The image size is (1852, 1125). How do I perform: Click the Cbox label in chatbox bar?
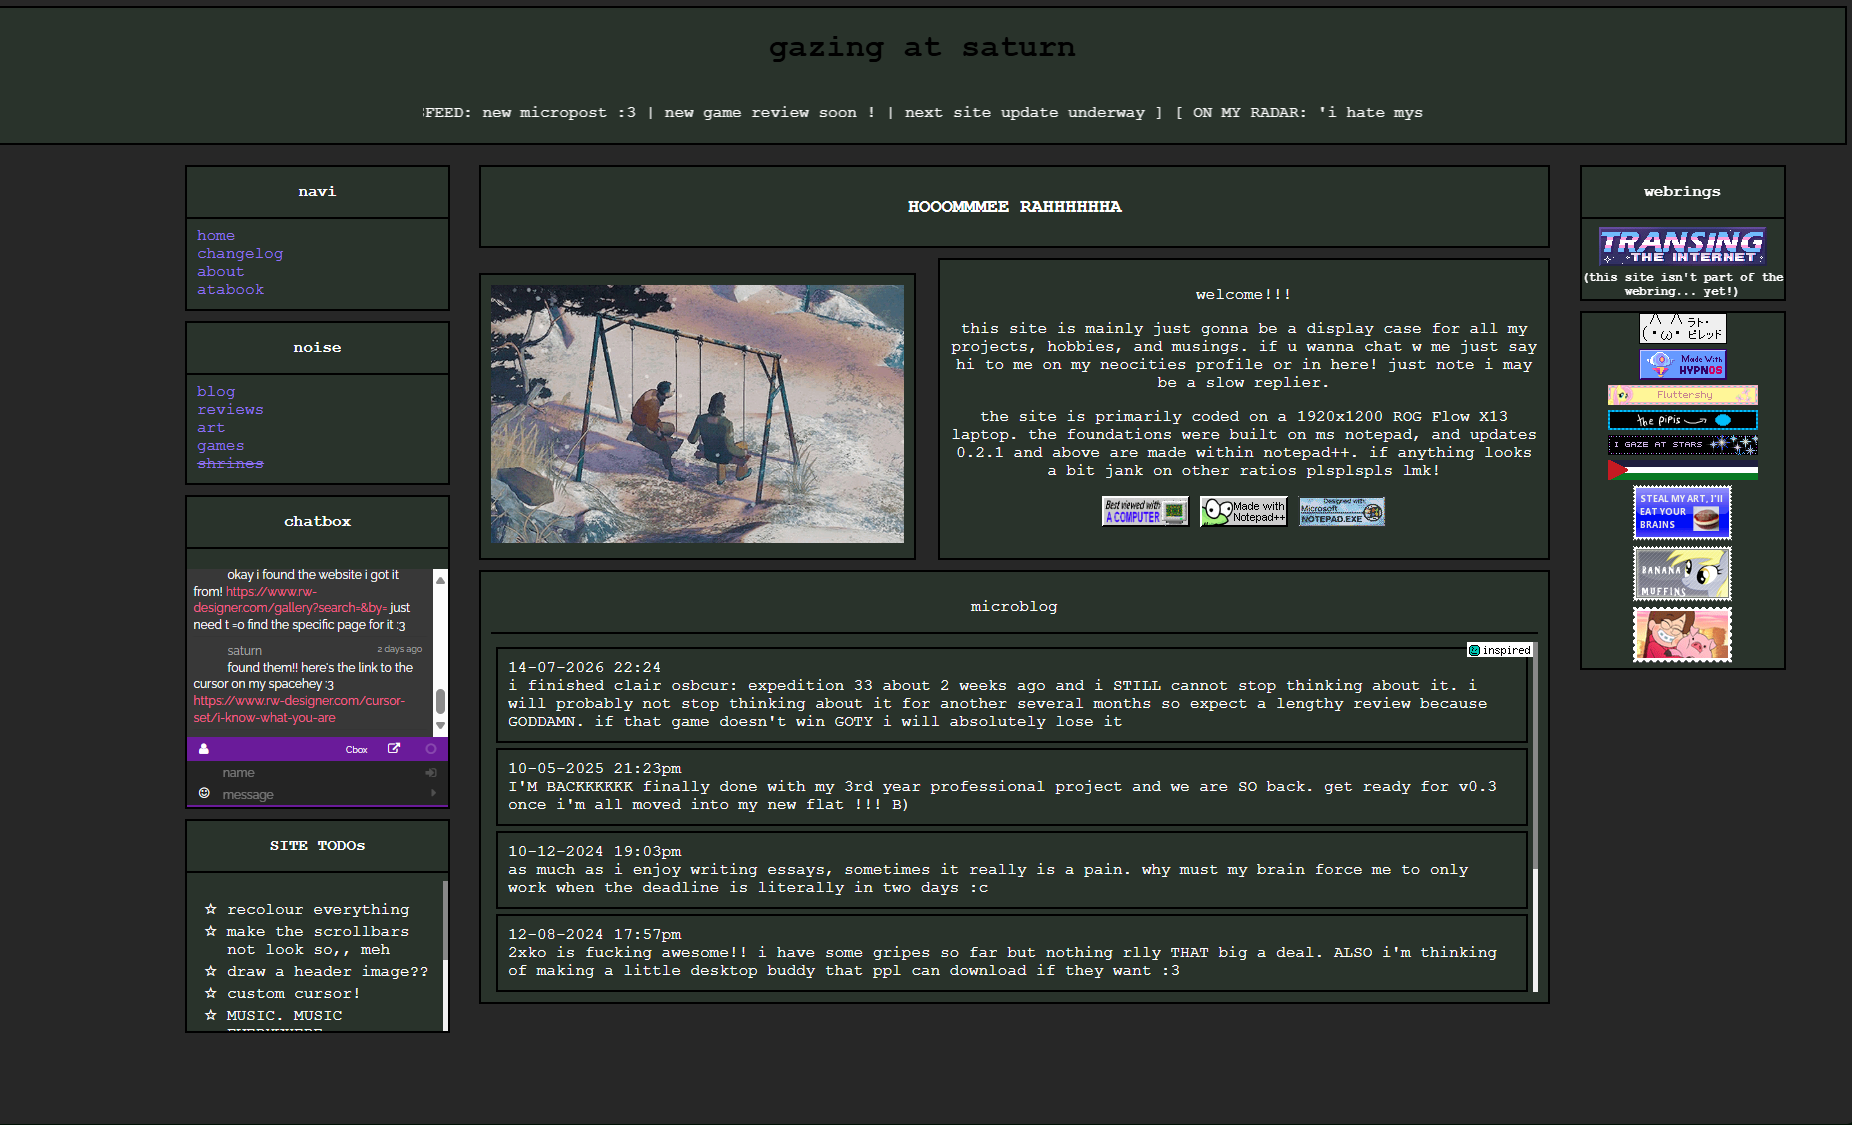(357, 750)
